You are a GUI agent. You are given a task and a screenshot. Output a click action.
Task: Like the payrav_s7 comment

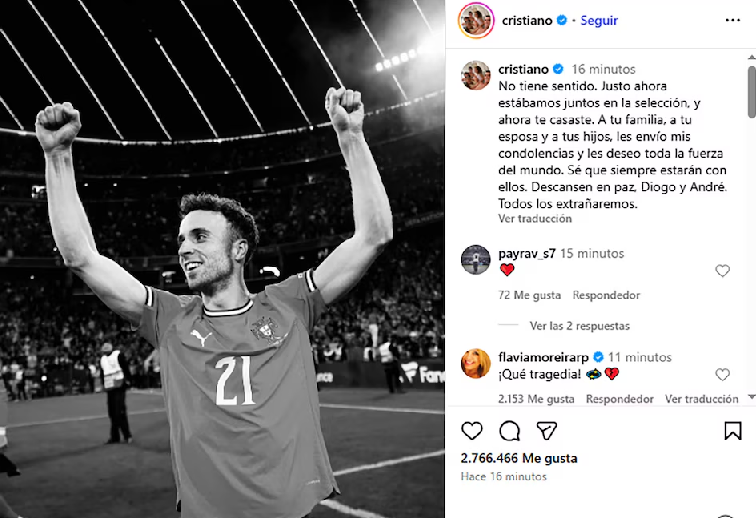click(x=722, y=271)
